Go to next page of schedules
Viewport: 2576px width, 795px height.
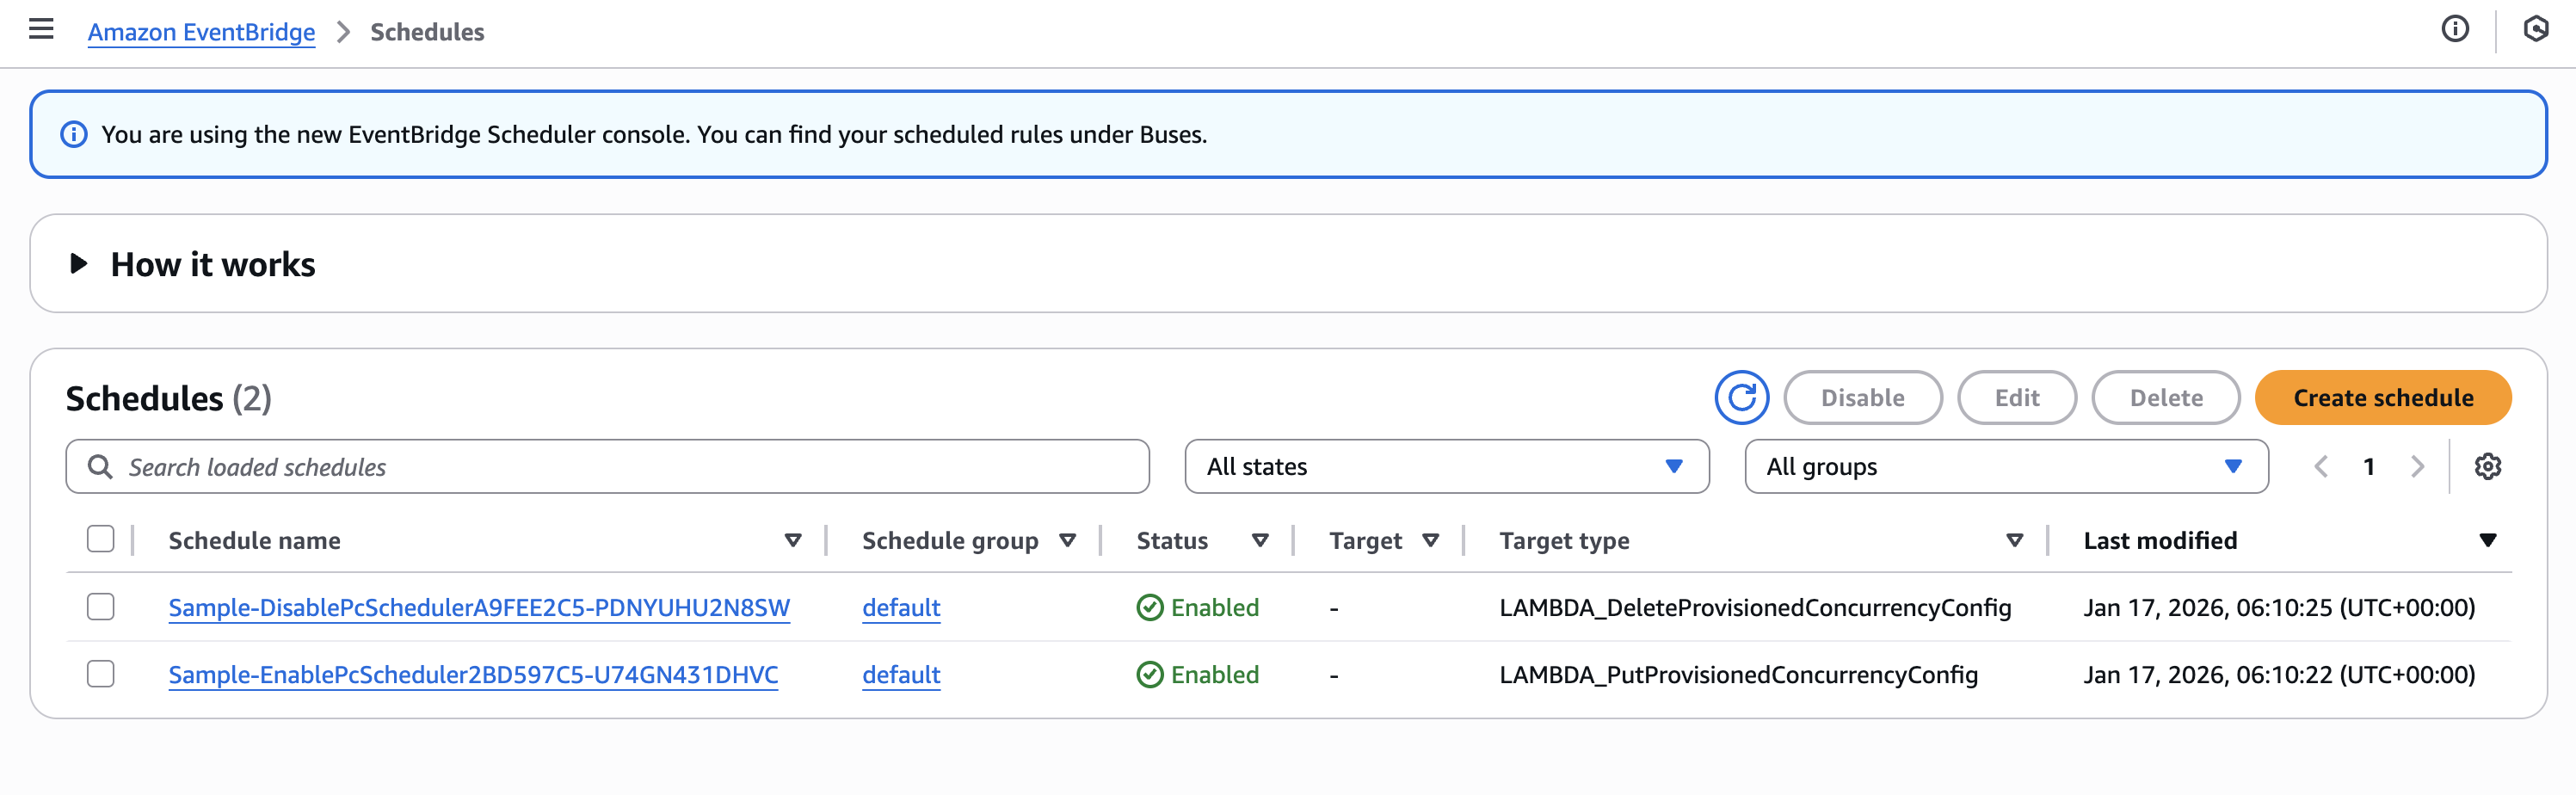[2417, 467]
